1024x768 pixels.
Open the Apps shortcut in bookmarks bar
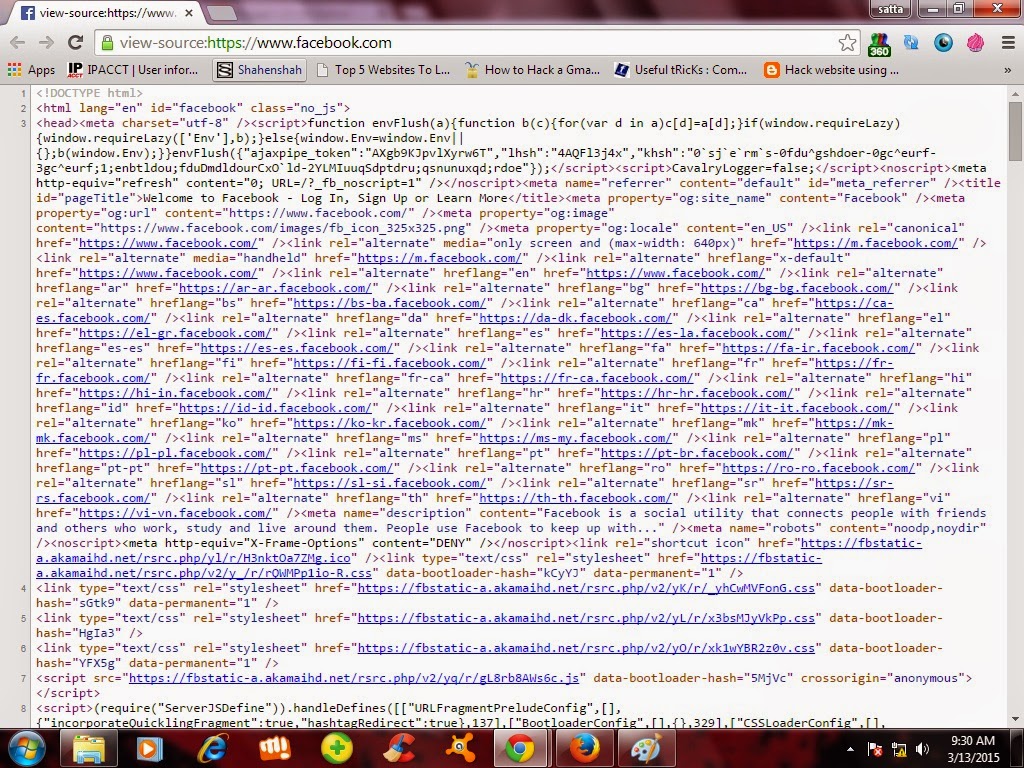(31, 70)
